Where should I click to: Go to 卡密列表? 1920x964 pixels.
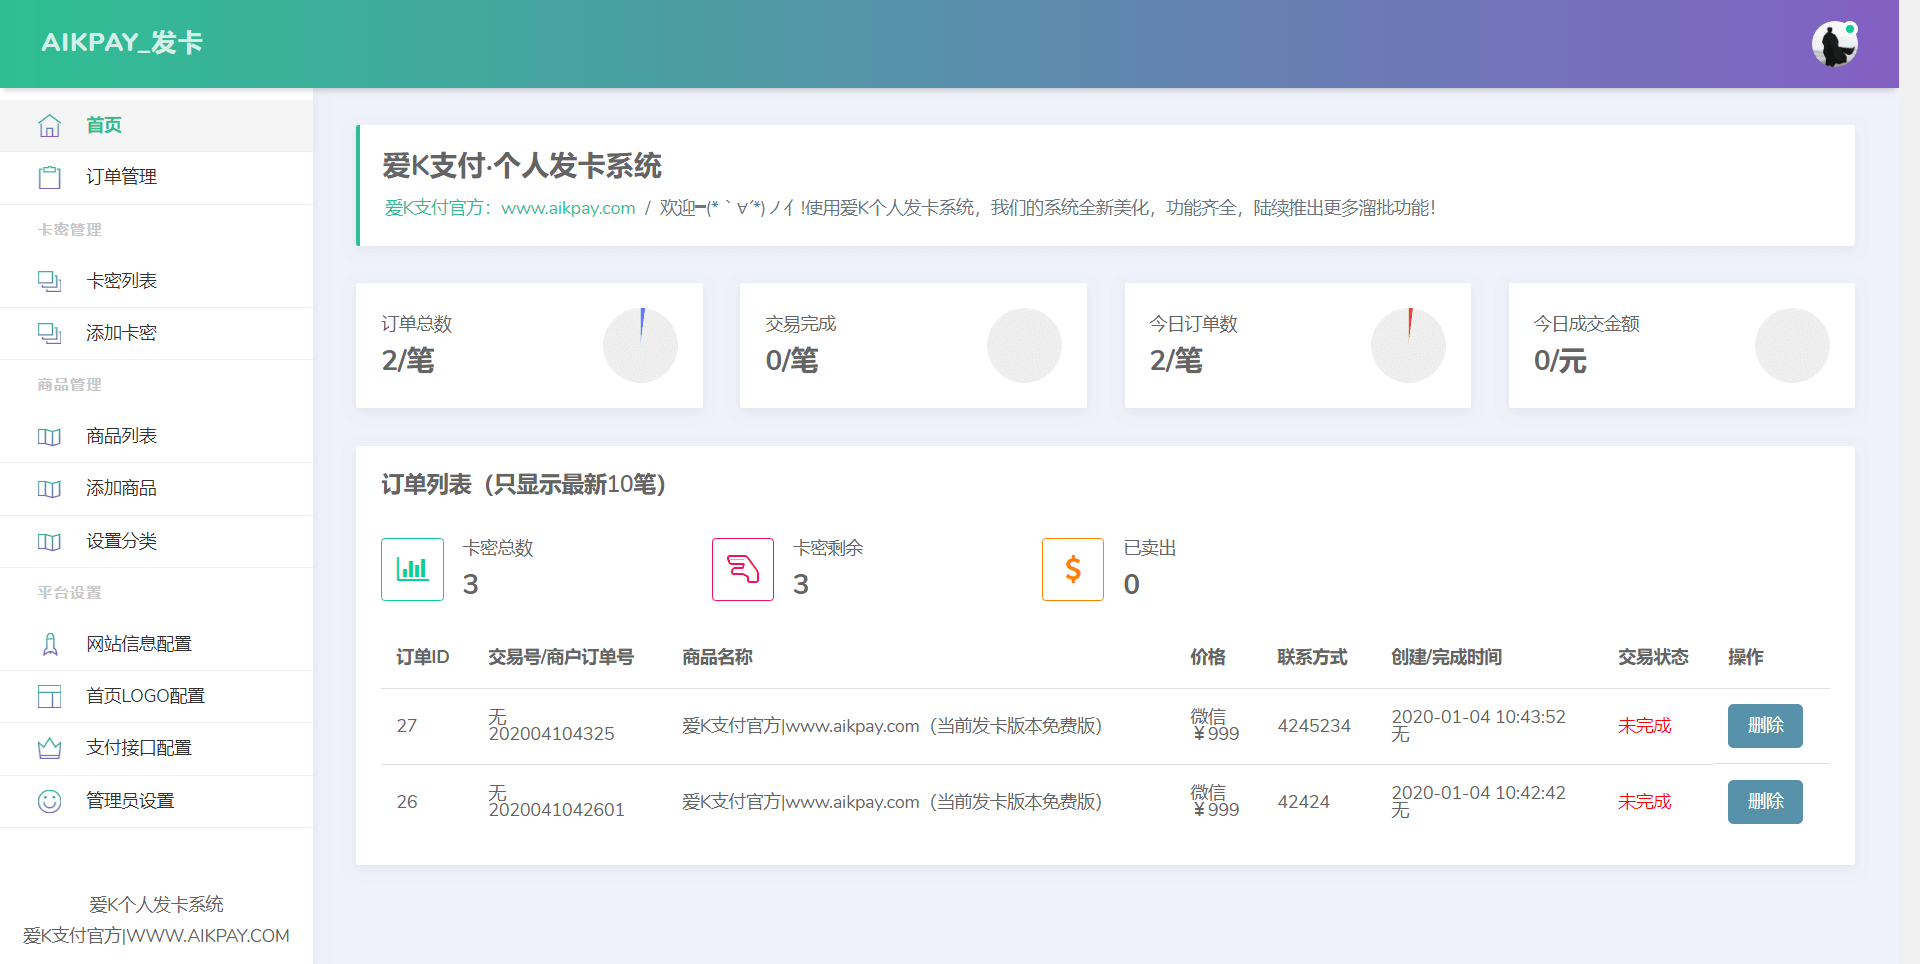(x=156, y=281)
